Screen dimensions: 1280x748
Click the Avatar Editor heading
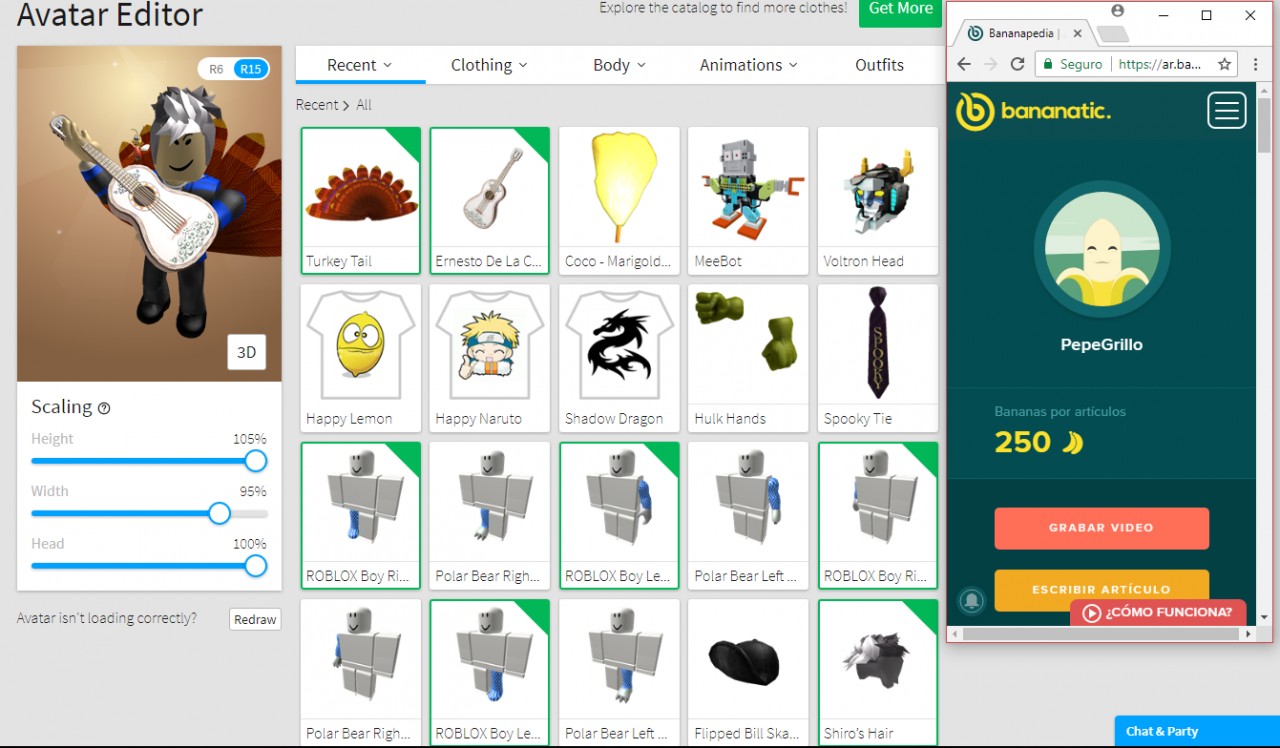[110, 15]
